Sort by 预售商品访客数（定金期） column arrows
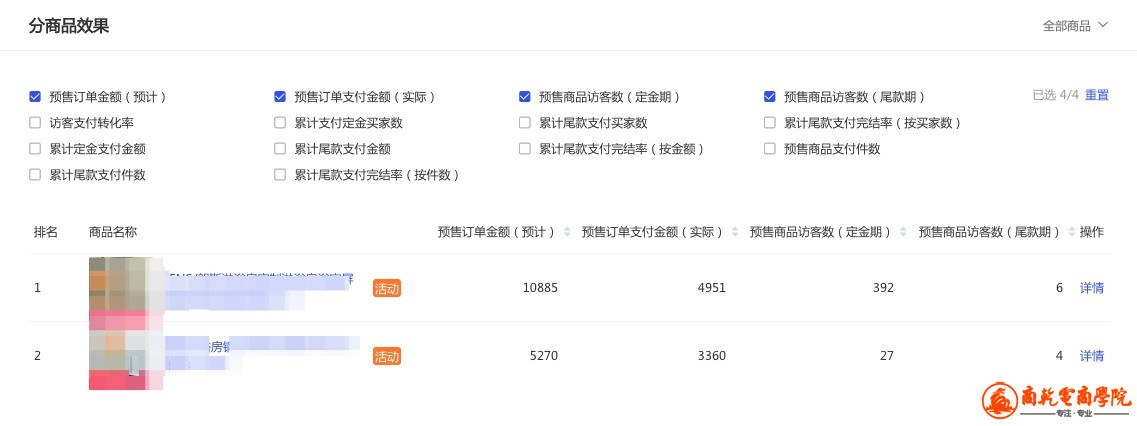Image resolution: width=1137 pixels, height=426 pixels. pos(903,232)
